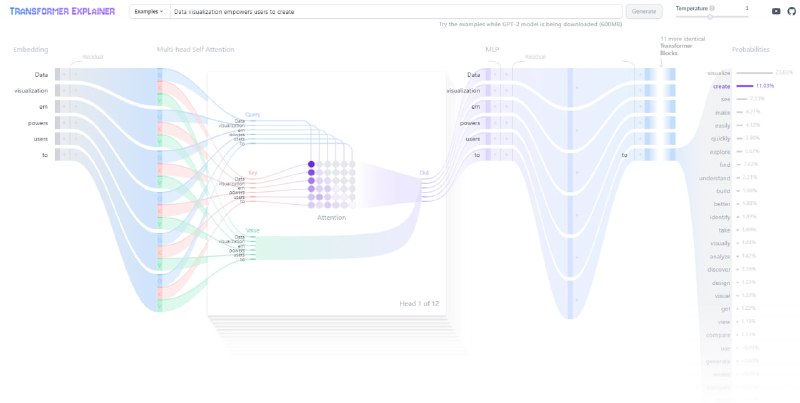
Task: Click the 'get' probability token
Action: click(727, 309)
